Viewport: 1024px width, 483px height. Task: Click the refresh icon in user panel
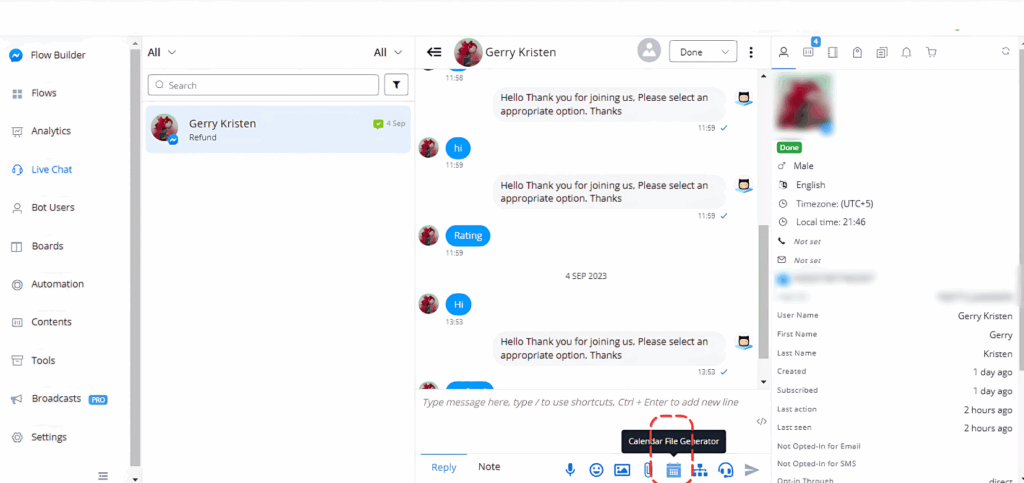coord(1005,51)
